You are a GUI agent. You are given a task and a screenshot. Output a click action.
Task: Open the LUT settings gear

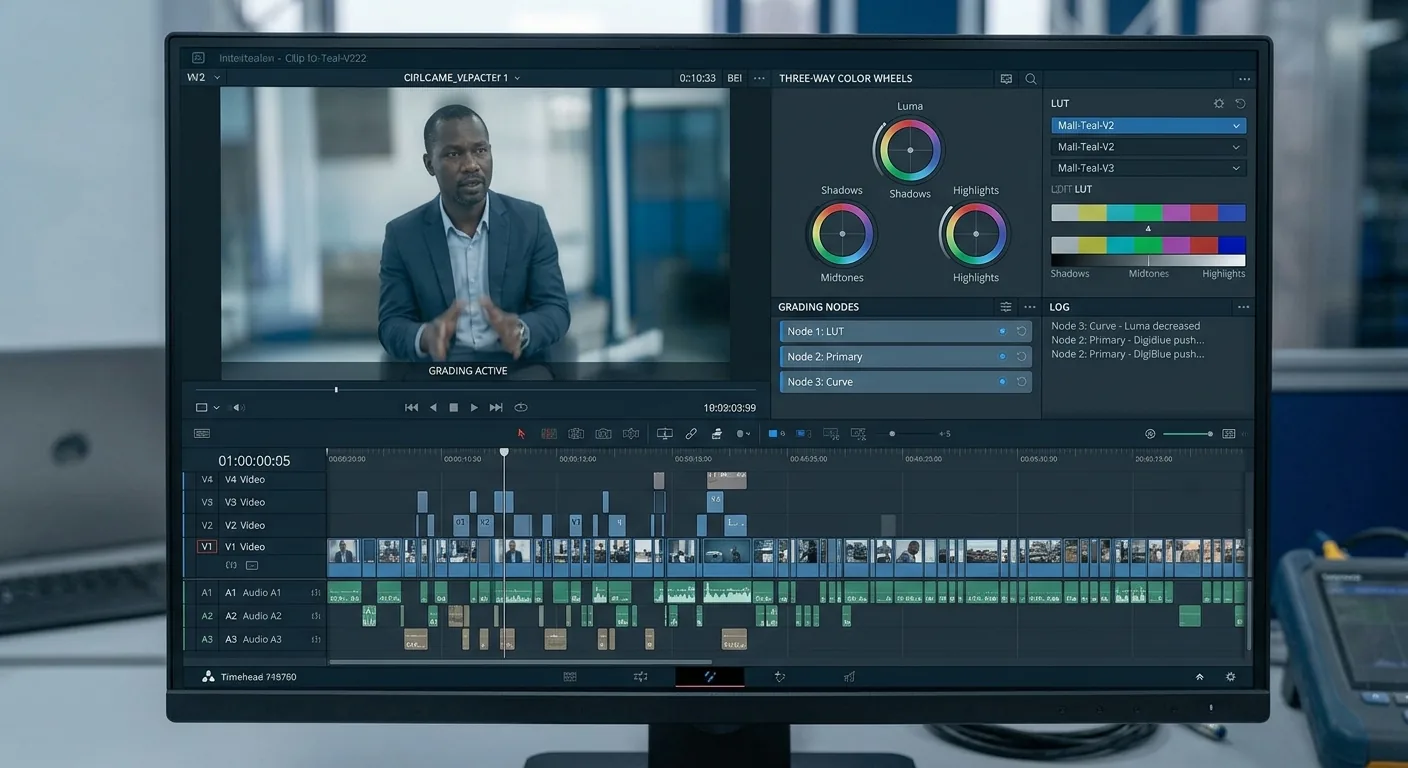coord(1218,103)
